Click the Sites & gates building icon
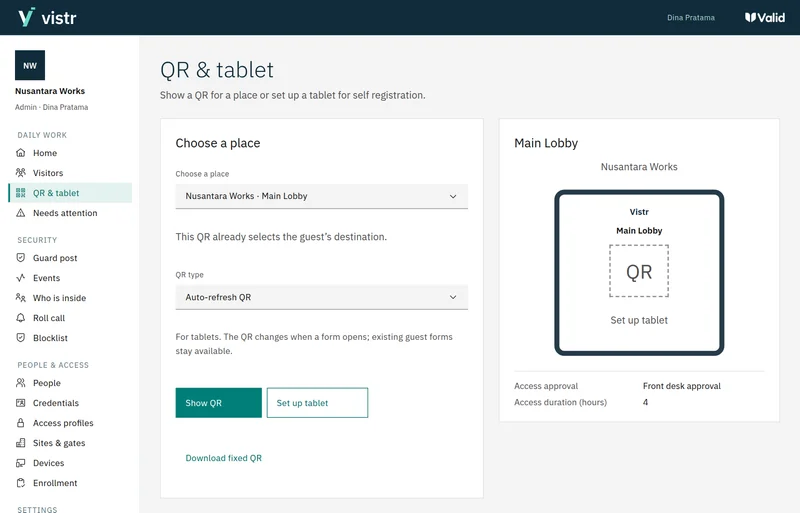Image resolution: width=800 pixels, height=513 pixels. pyautogui.click(x=20, y=443)
